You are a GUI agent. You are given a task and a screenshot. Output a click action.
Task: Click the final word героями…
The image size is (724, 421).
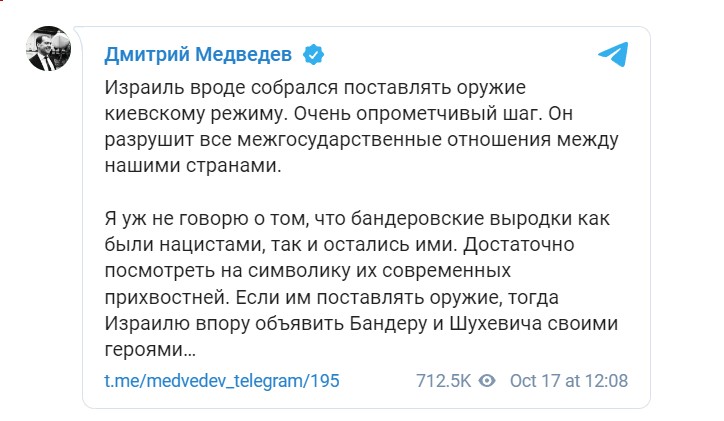click(150, 349)
